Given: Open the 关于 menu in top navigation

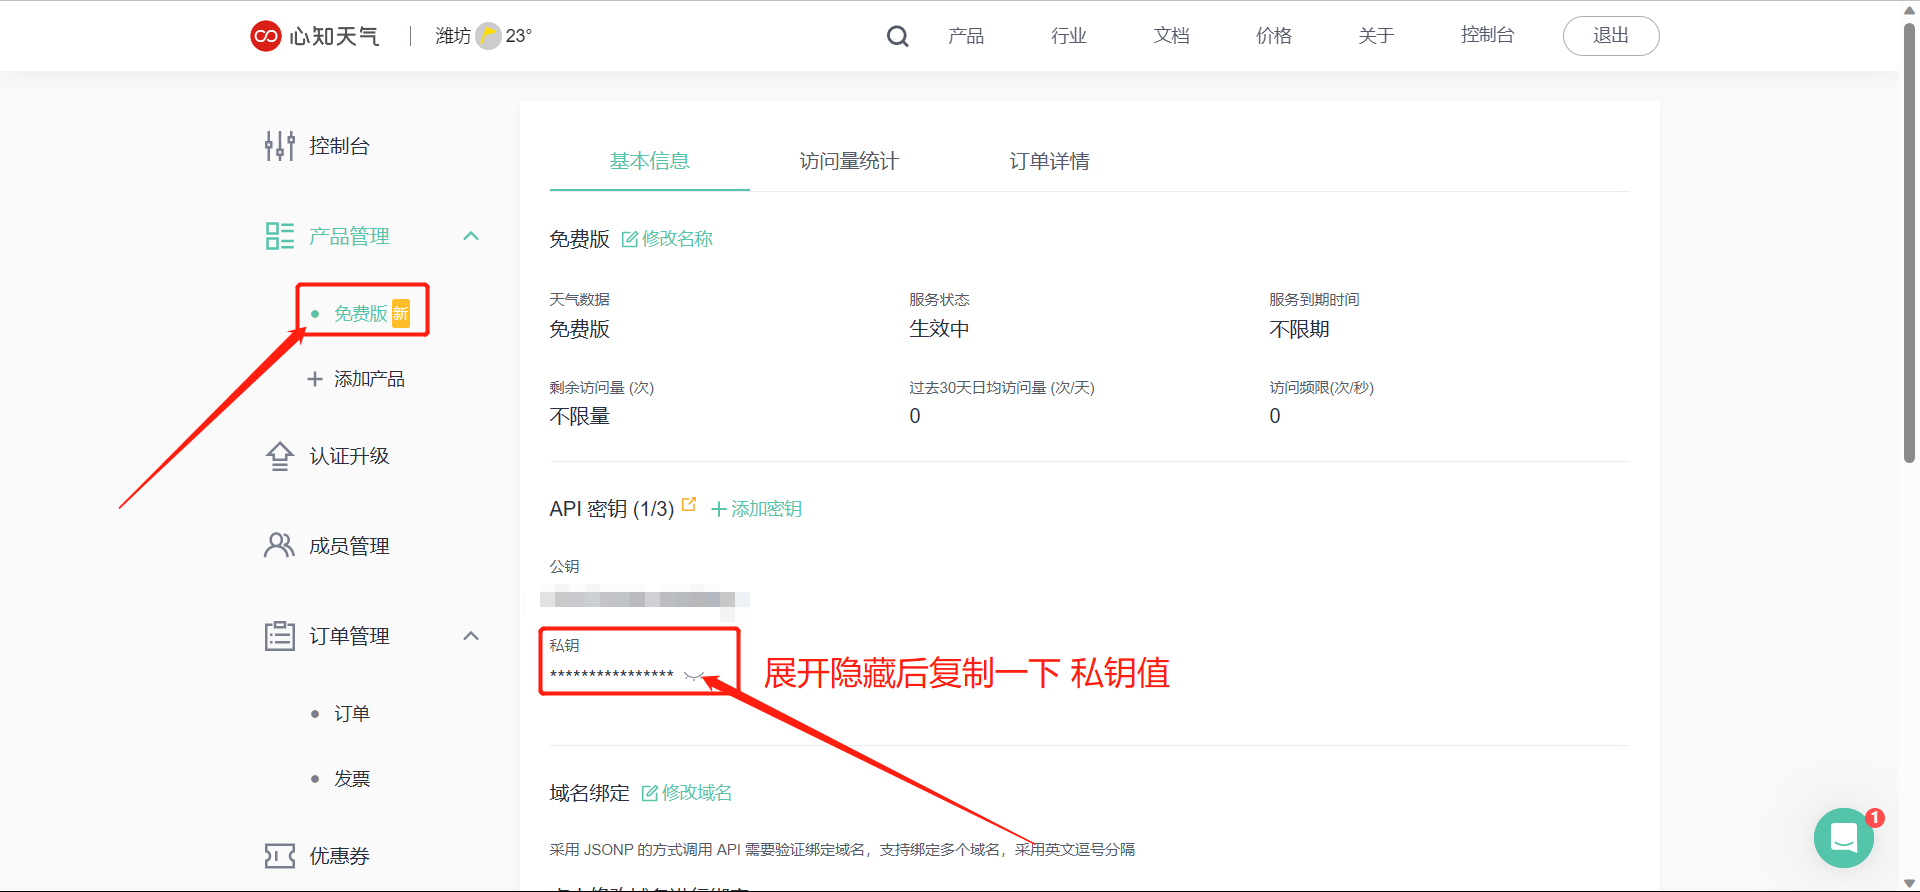Looking at the screenshot, I should tap(1376, 36).
